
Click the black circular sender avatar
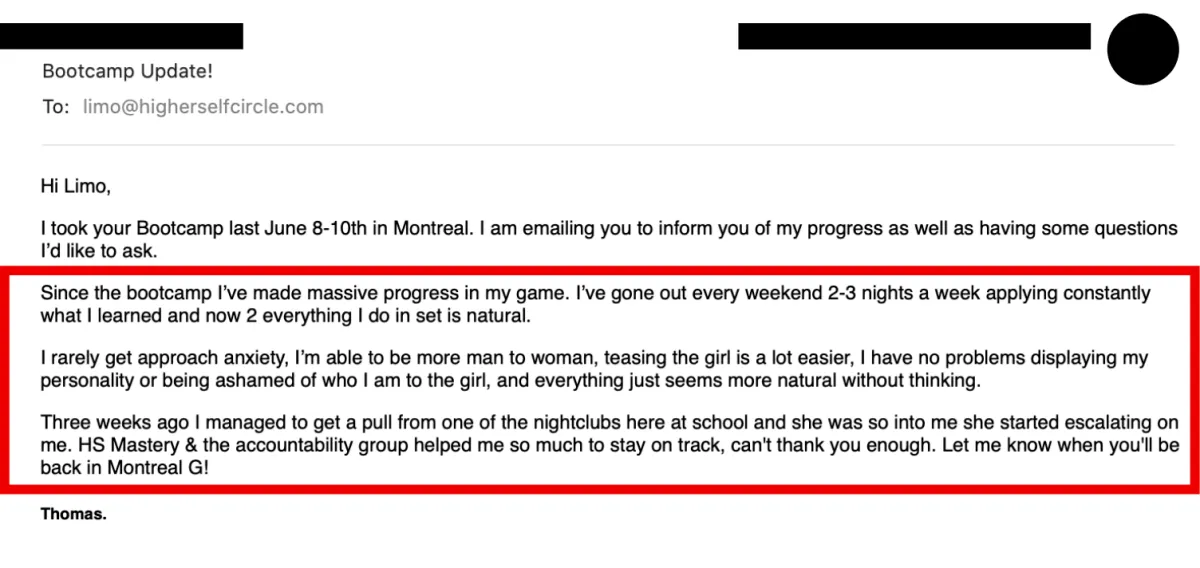(1143, 50)
